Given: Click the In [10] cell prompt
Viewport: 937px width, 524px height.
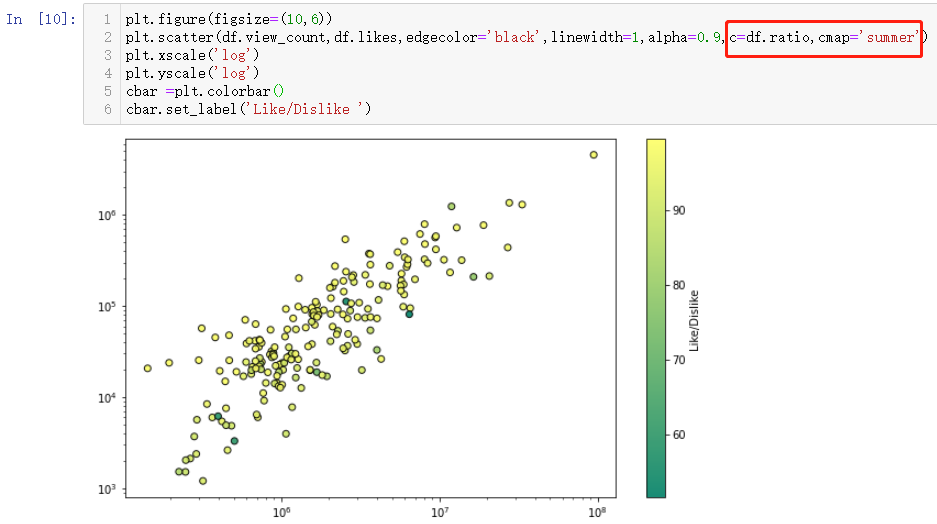Looking at the screenshot, I should click(x=41, y=19).
